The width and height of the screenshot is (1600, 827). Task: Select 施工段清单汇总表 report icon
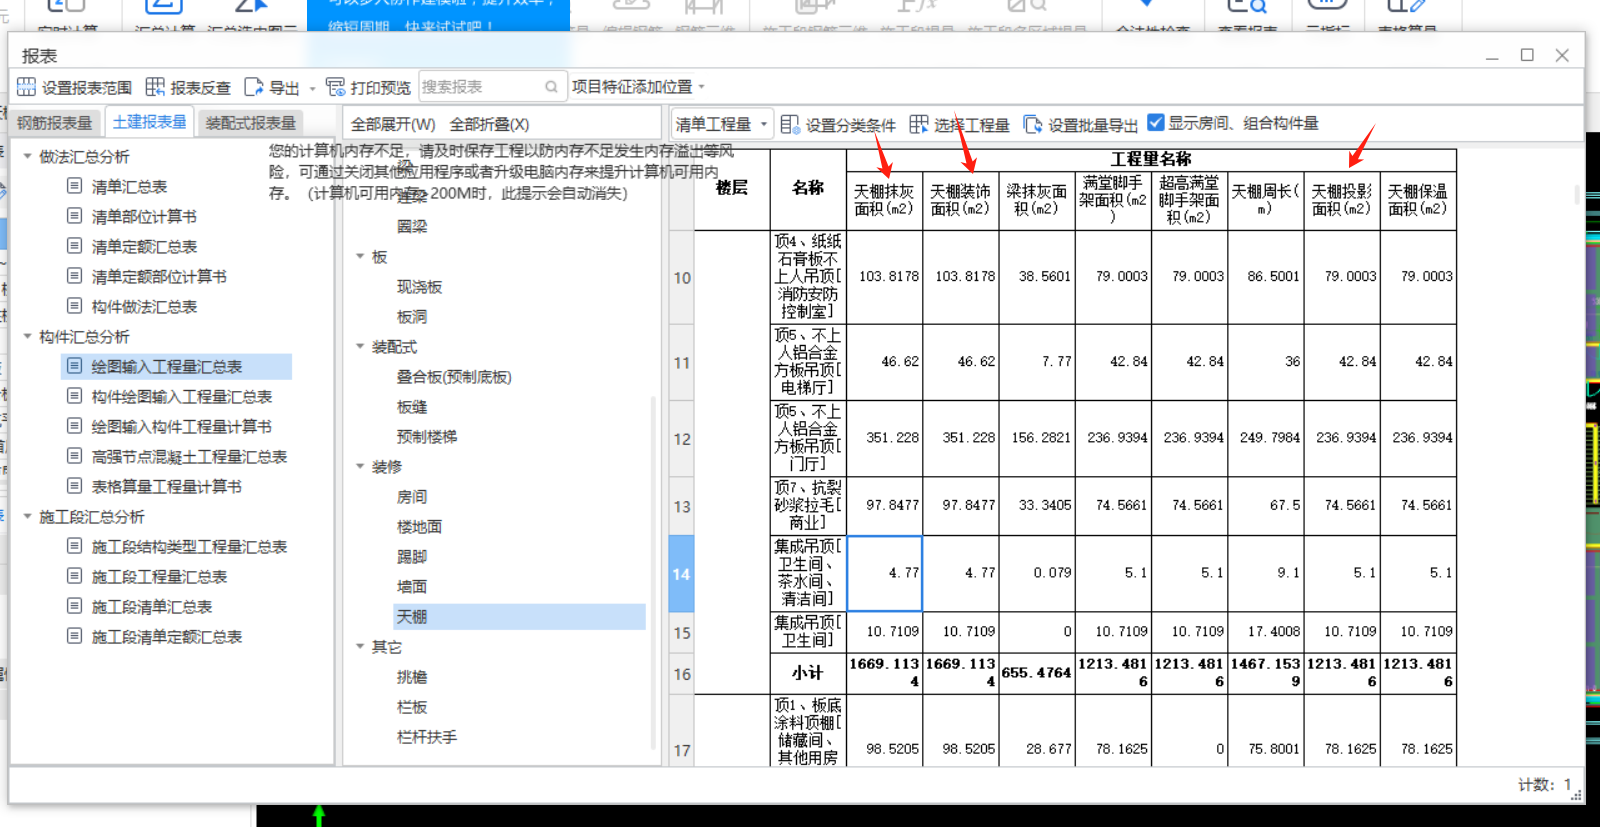pos(74,606)
